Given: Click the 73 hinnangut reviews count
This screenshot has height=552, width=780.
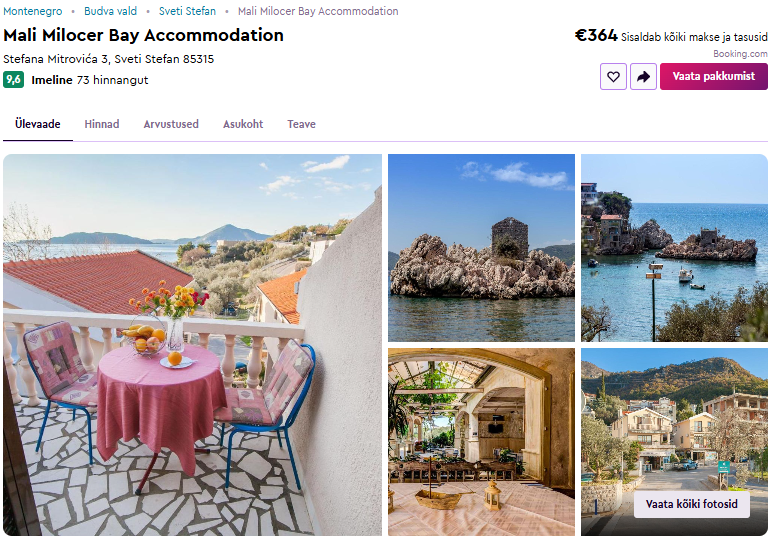Looking at the screenshot, I should (x=112, y=80).
